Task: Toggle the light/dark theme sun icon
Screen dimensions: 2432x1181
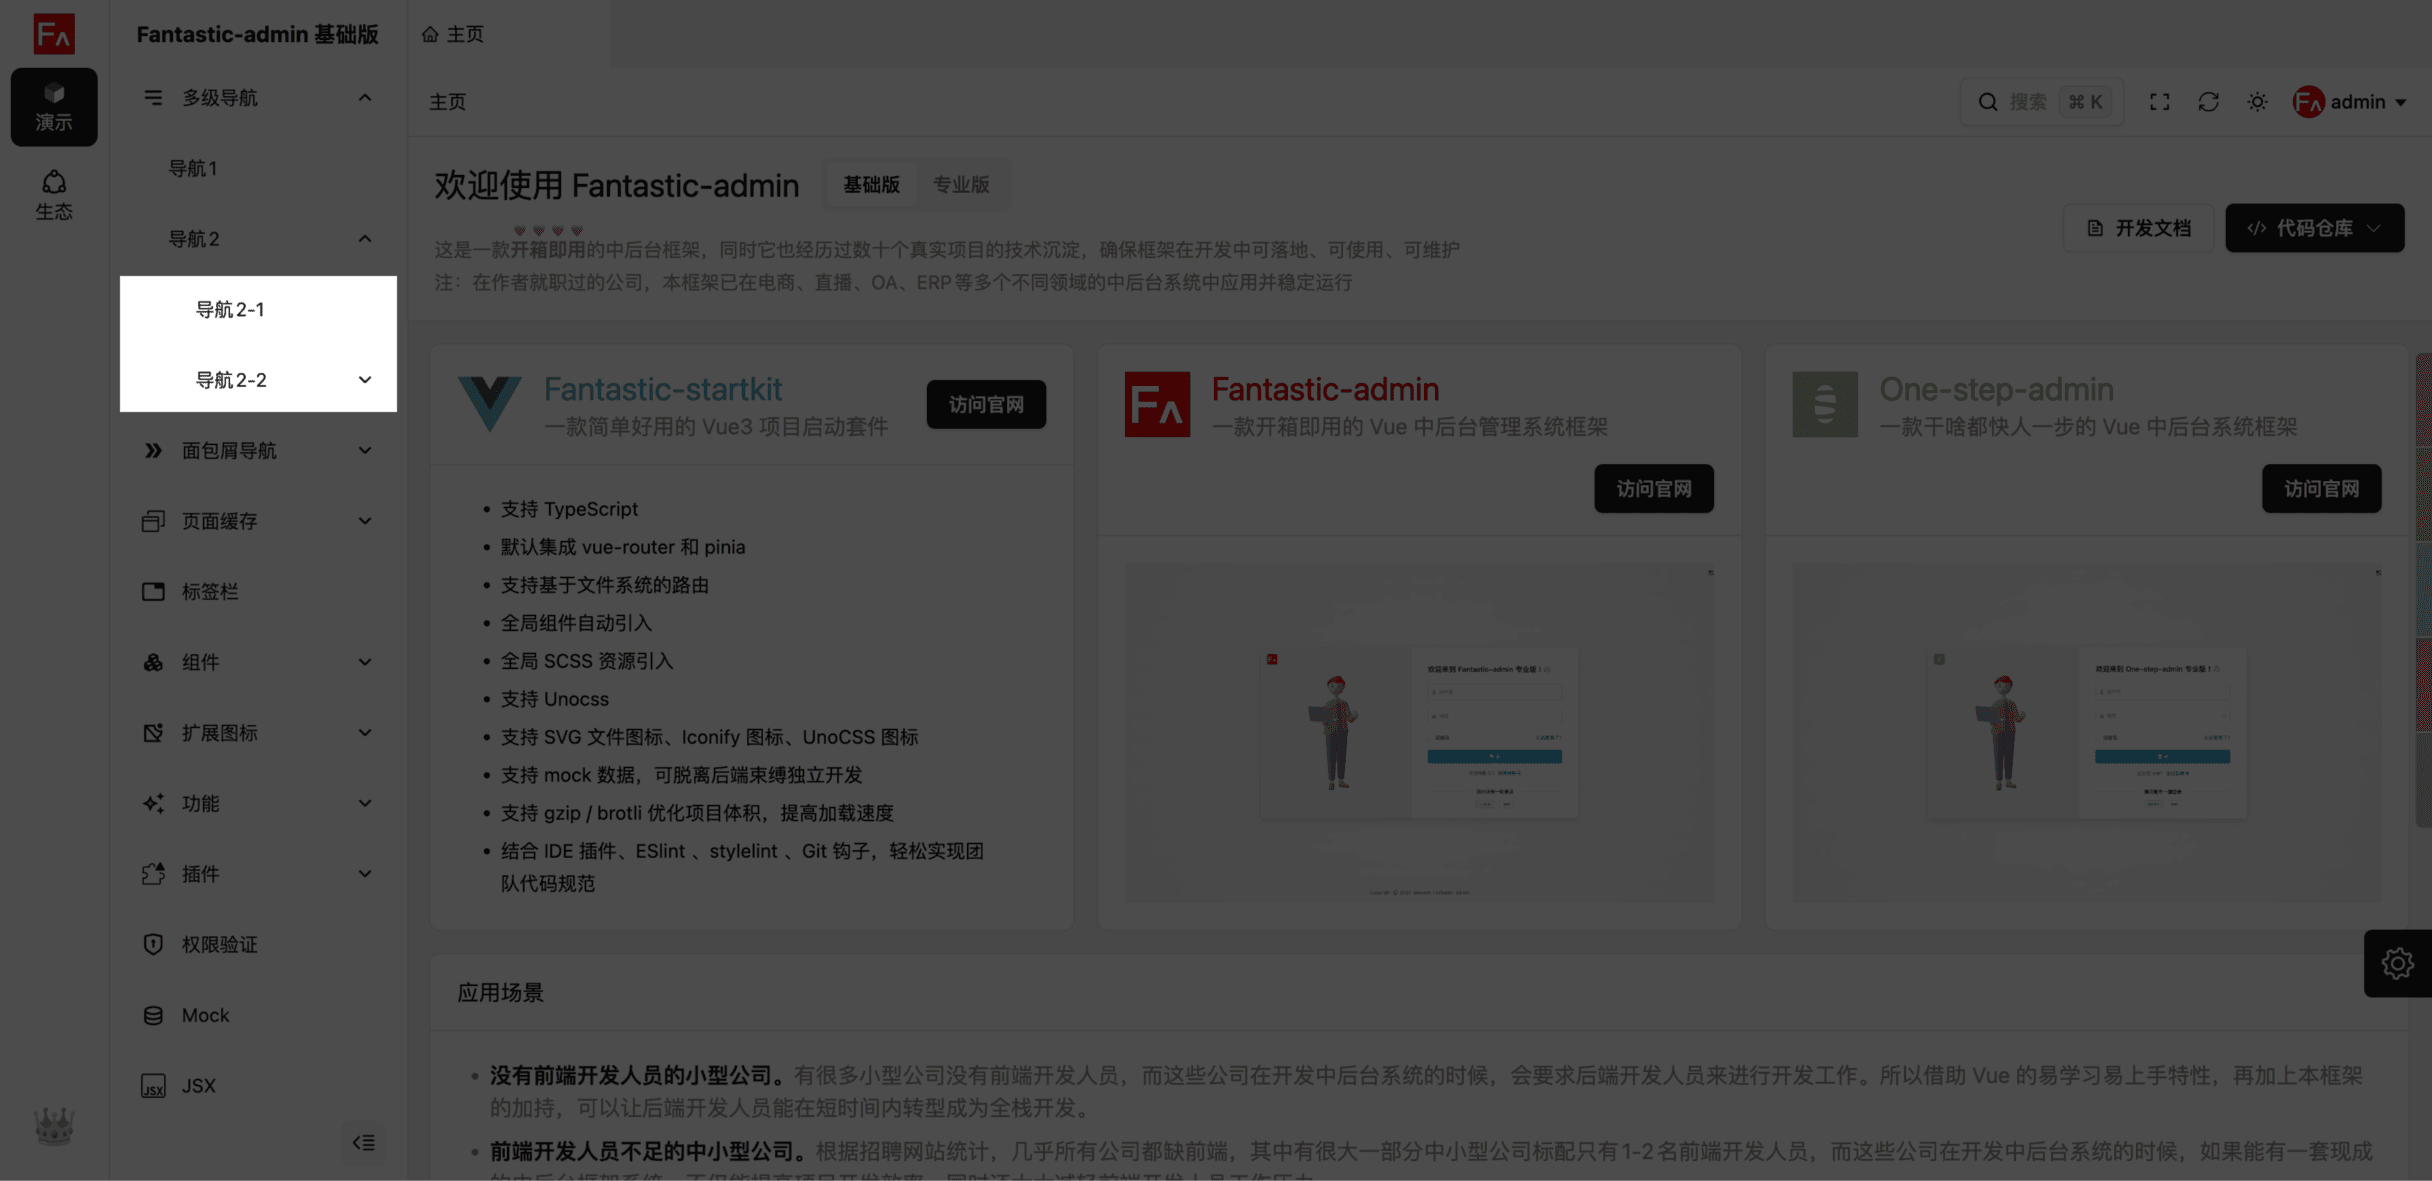Action: point(2258,102)
